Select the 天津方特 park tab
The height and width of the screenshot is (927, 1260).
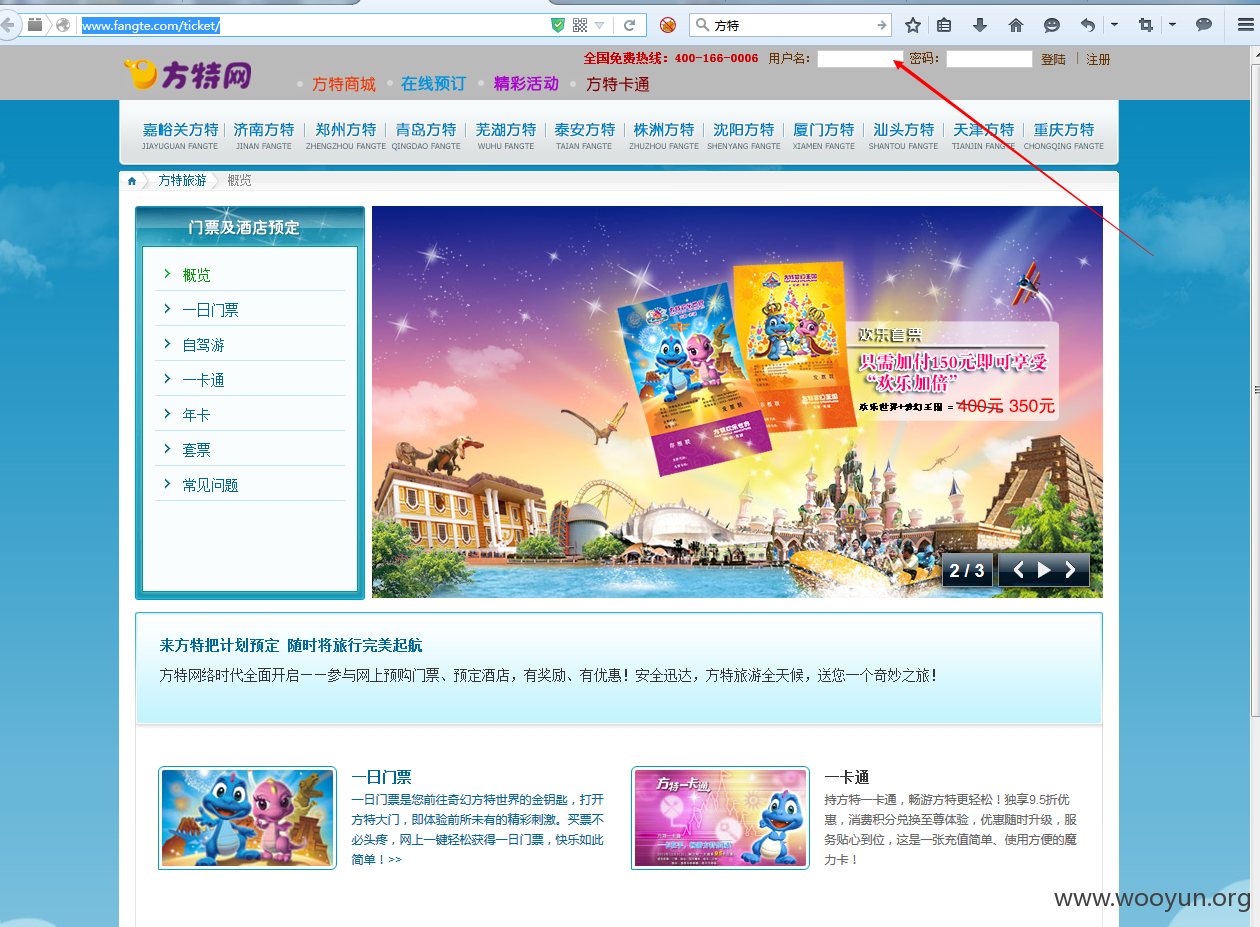coord(984,135)
